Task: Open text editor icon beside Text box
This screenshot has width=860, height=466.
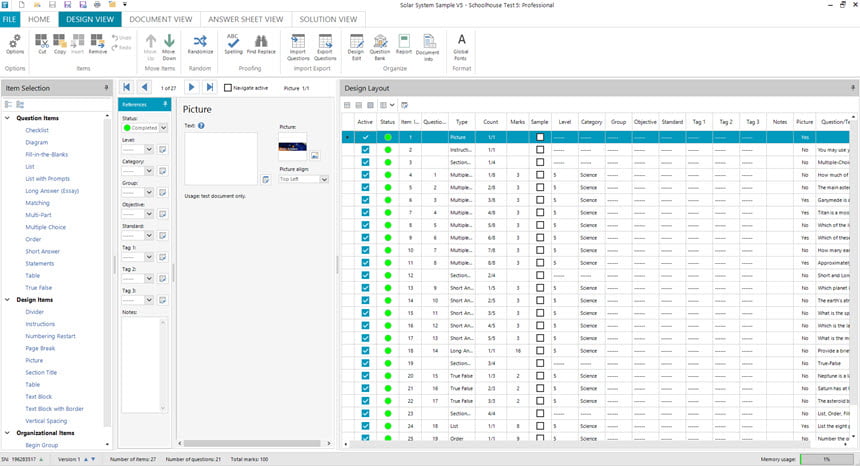Action: 265,179
